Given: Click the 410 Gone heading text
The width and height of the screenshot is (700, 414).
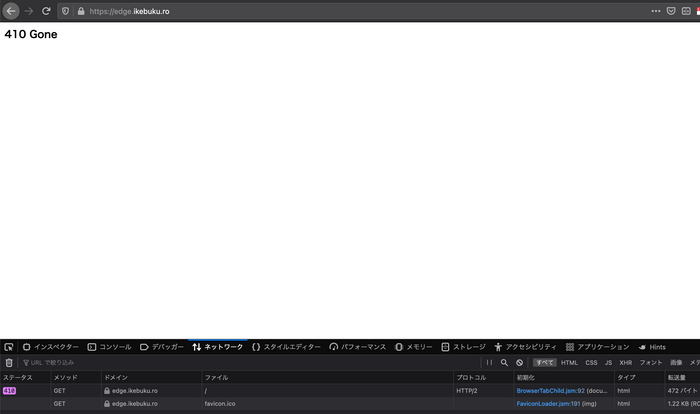Looking at the screenshot, I should [x=31, y=34].
